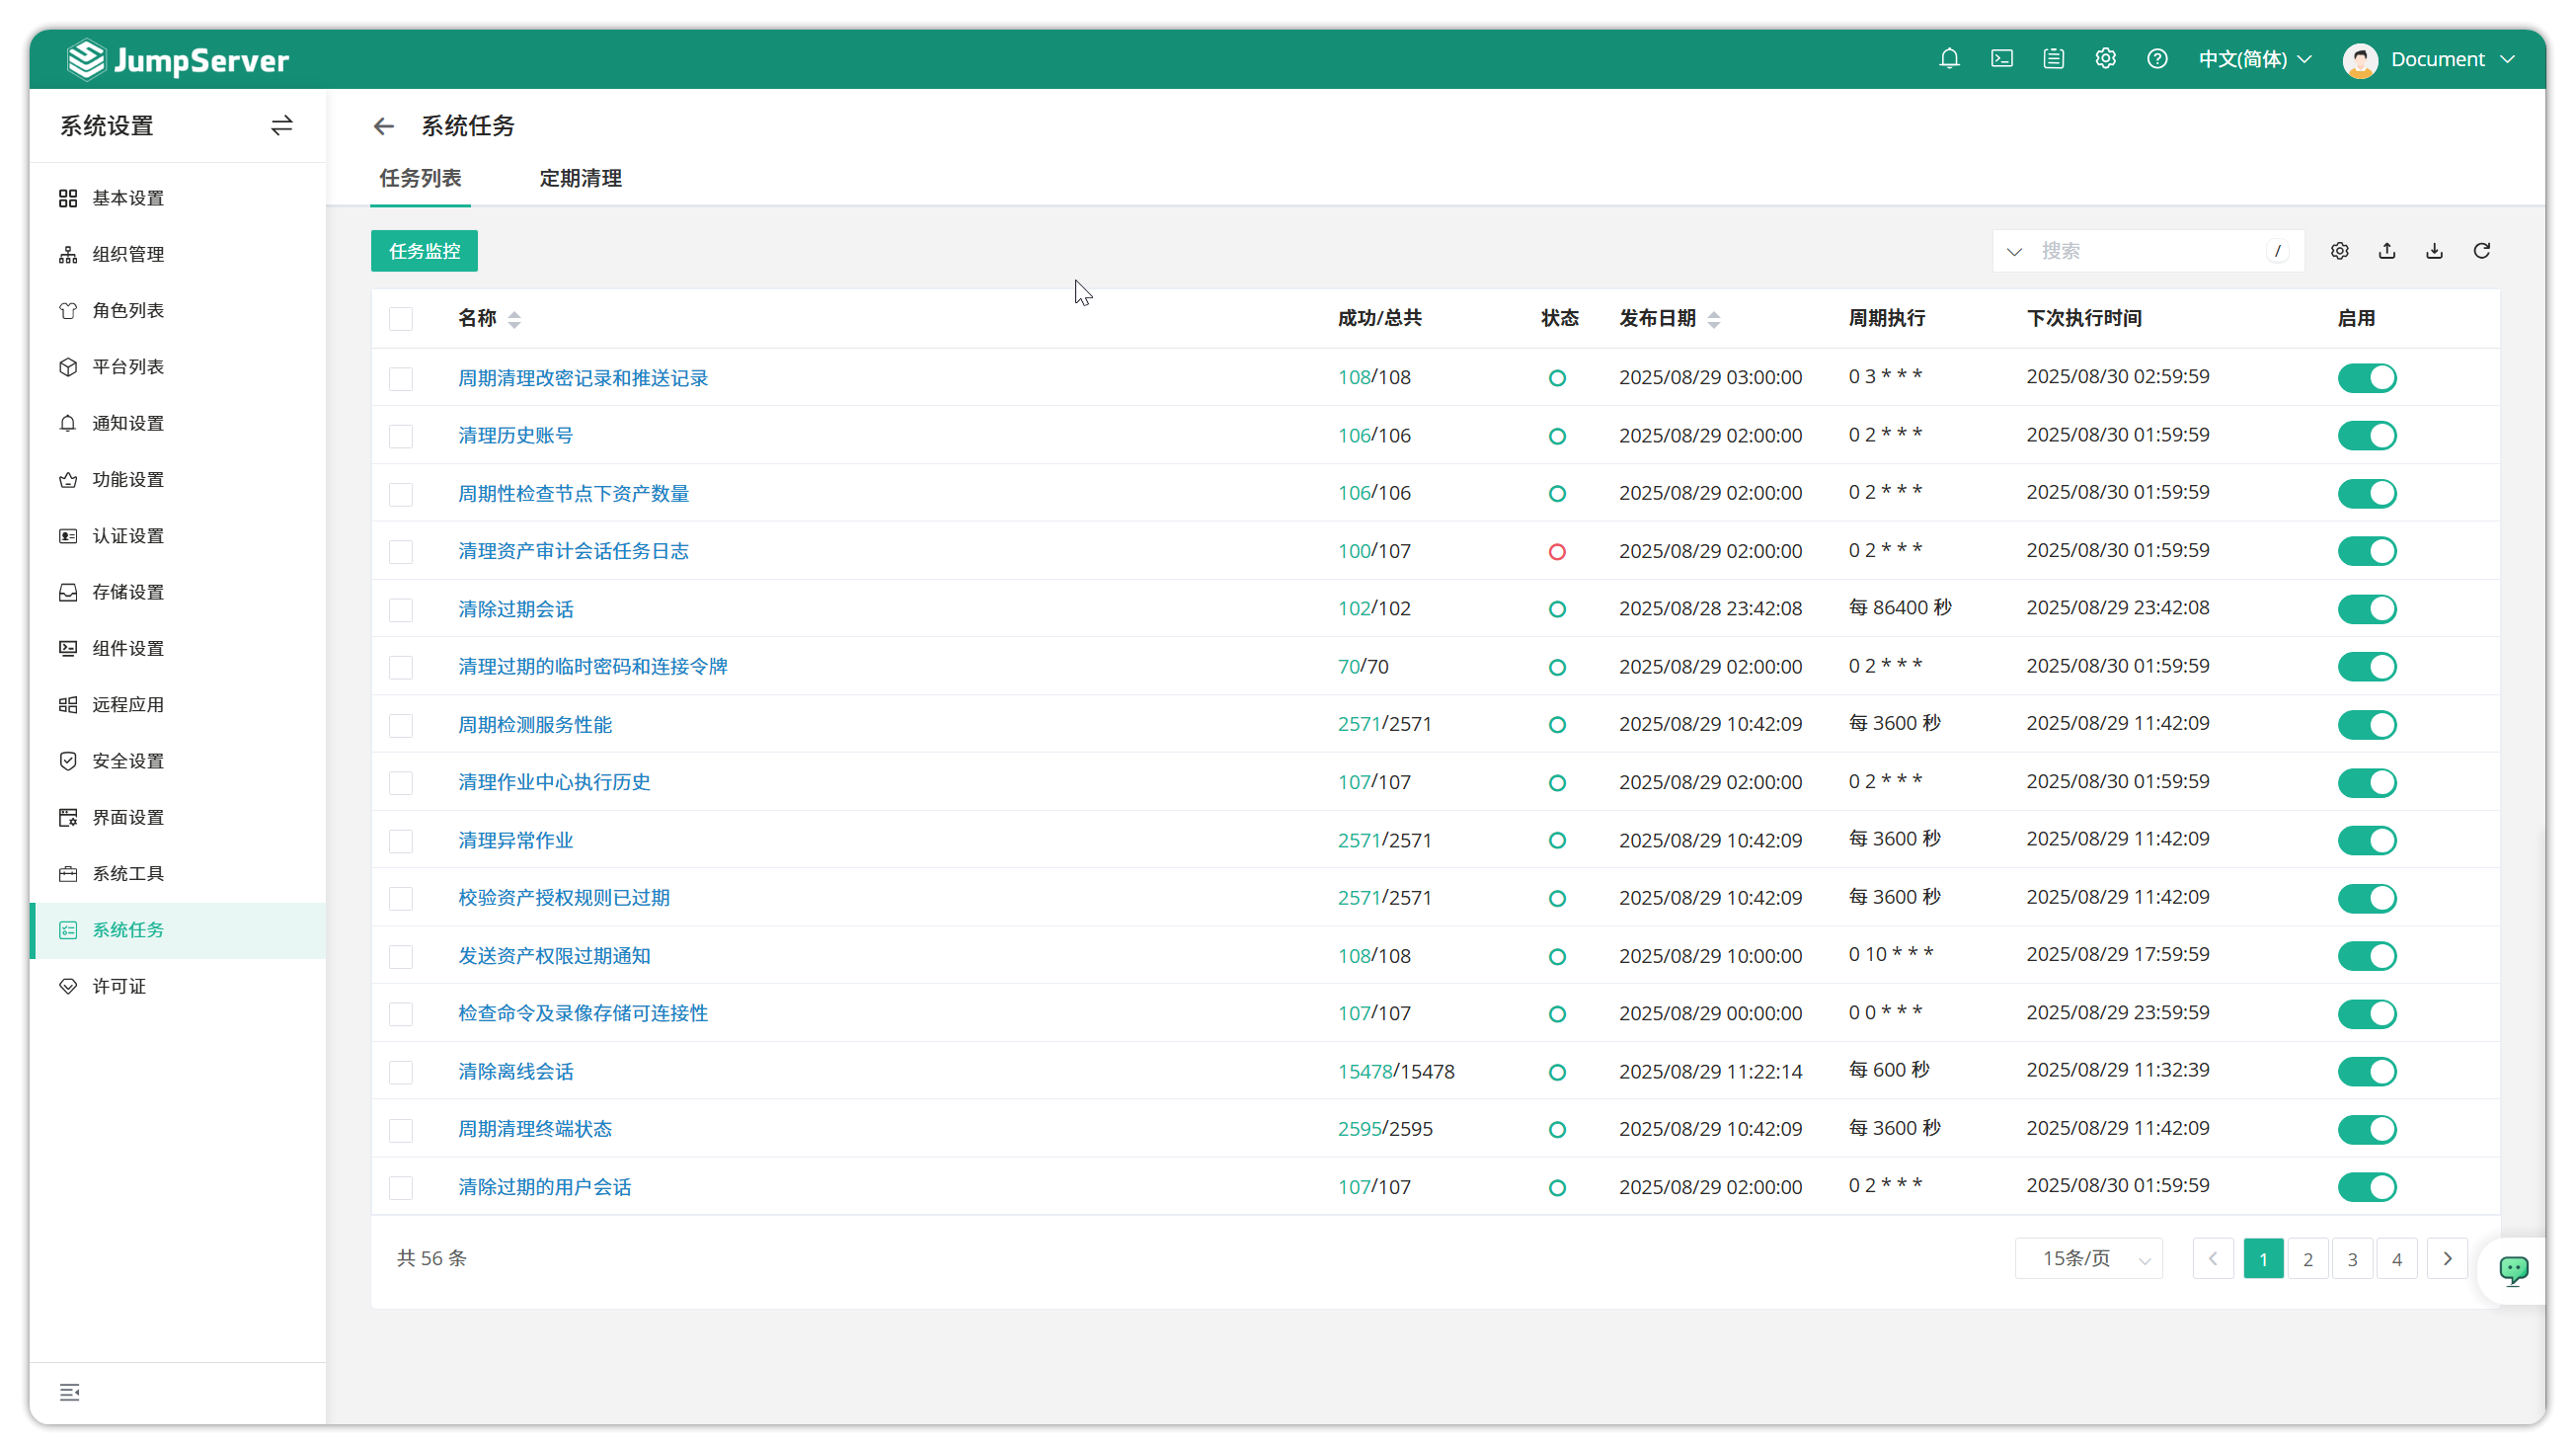Screen dimensions: 2576x1444
Task: Open the web terminal icon in header
Action: 2002,59
